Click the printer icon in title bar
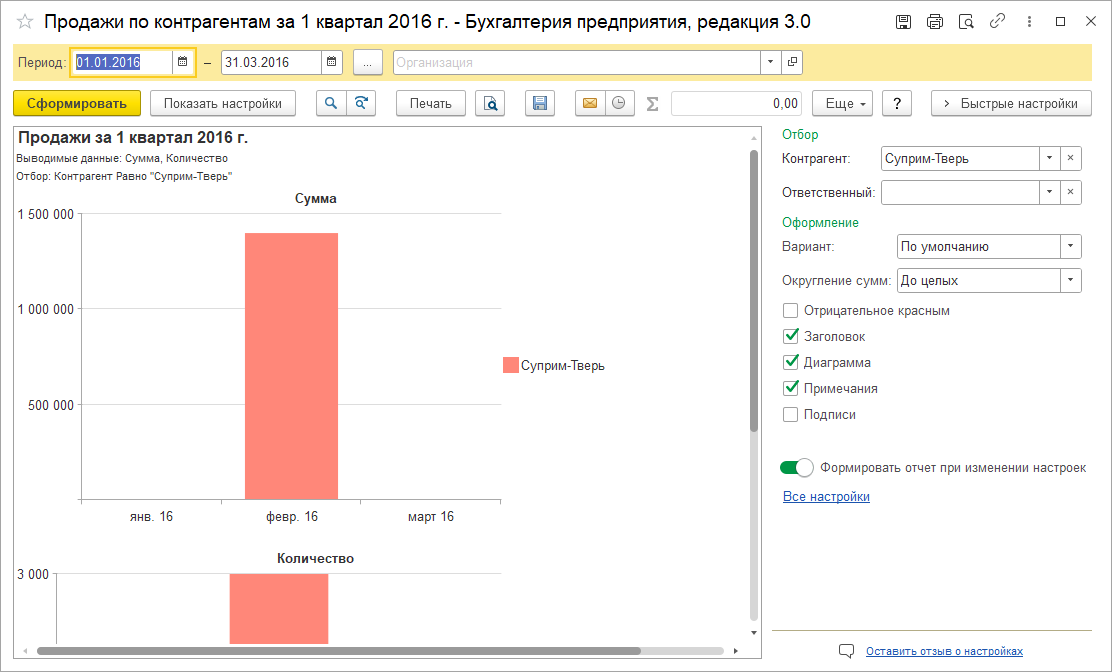This screenshot has height=672, width=1112. (935, 22)
